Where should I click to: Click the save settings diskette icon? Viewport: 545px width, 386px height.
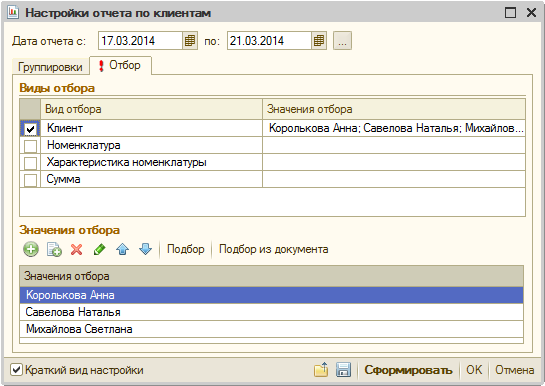point(343,370)
